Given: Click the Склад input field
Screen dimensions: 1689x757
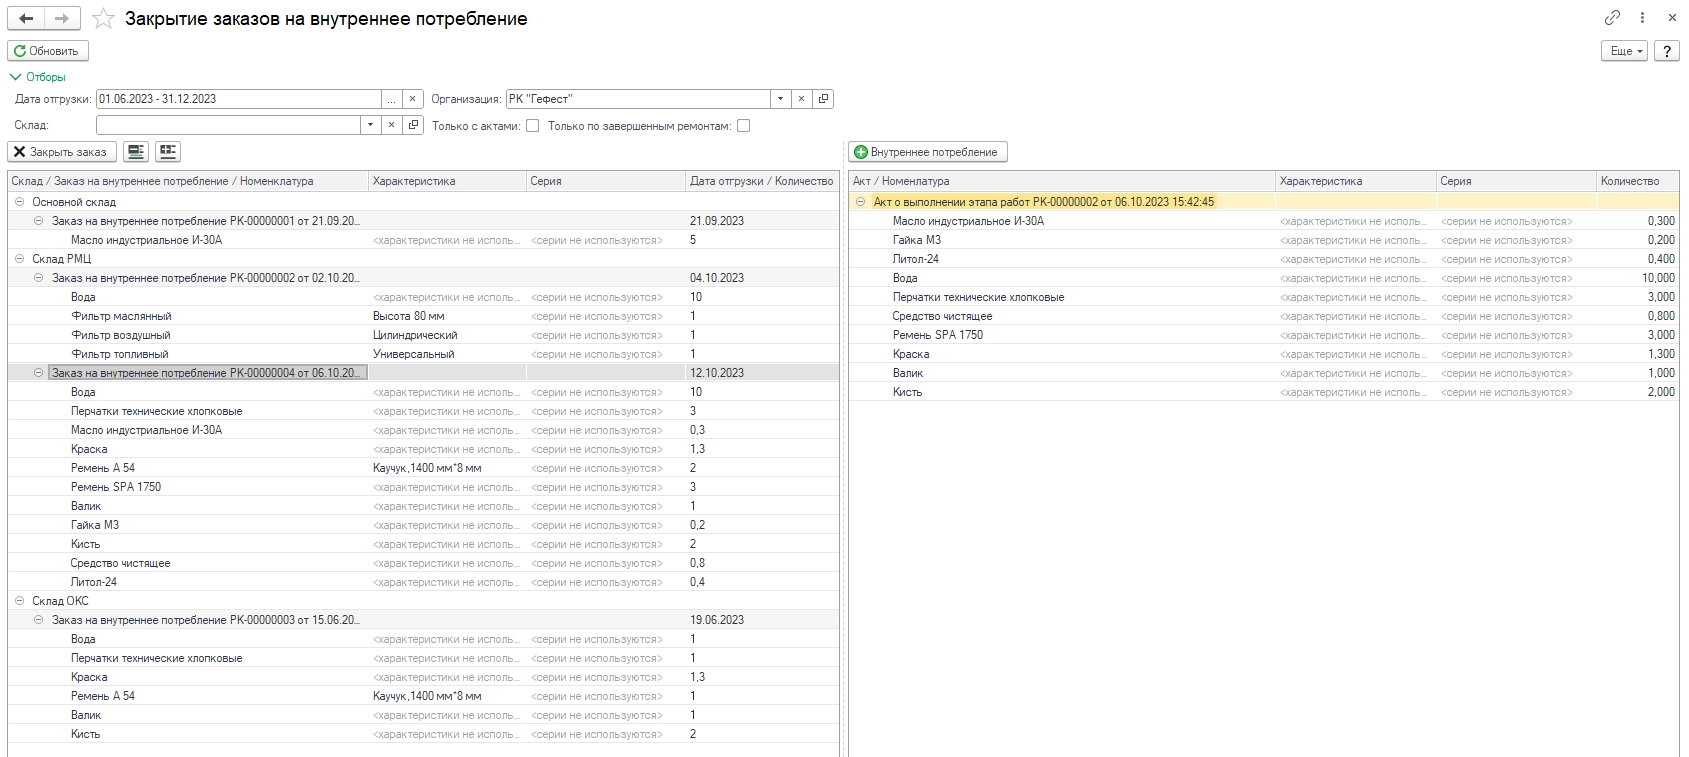Looking at the screenshot, I should coord(228,125).
